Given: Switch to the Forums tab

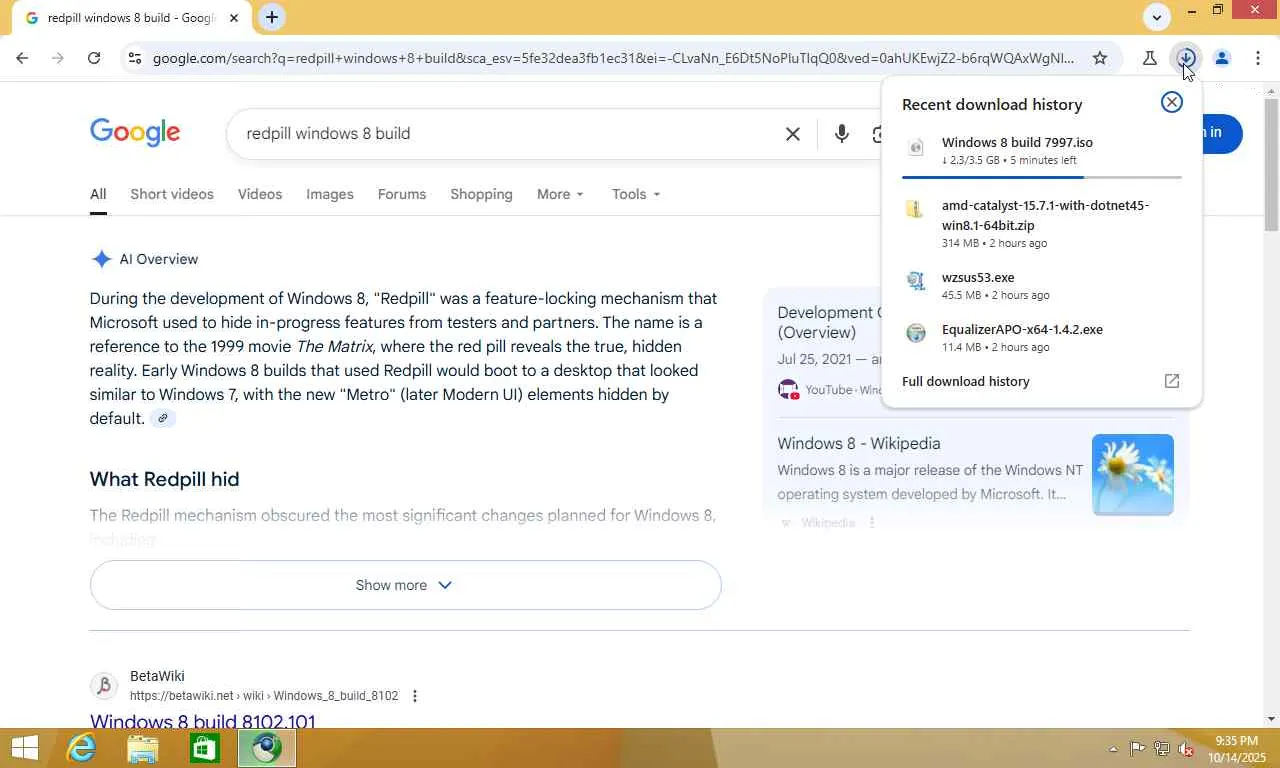Looking at the screenshot, I should point(402,194).
